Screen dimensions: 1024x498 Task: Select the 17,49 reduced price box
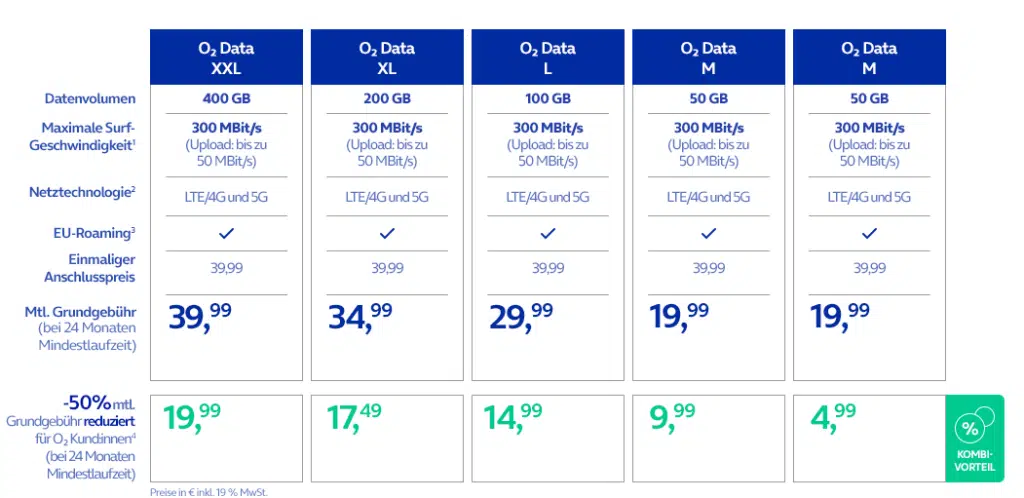coord(387,438)
